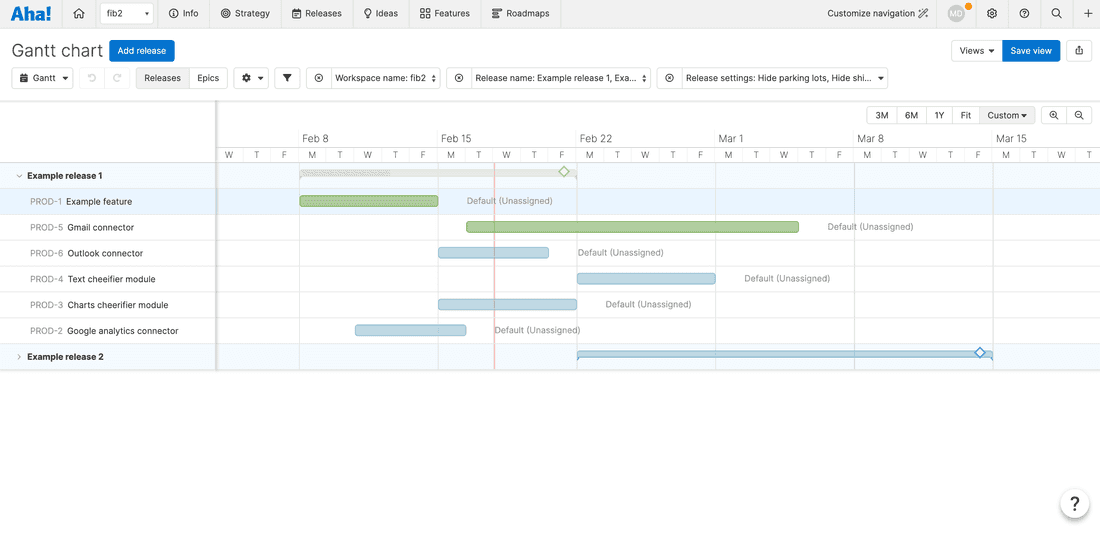Click the redo arrow icon
The height and width of the screenshot is (540, 1100).
tap(117, 79)
